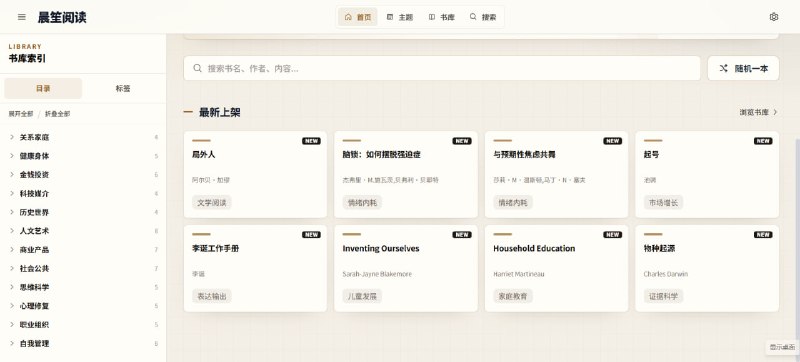Click author Harriet Martineau text
This screenshot has height=362, width=800.
click(519, 274)
